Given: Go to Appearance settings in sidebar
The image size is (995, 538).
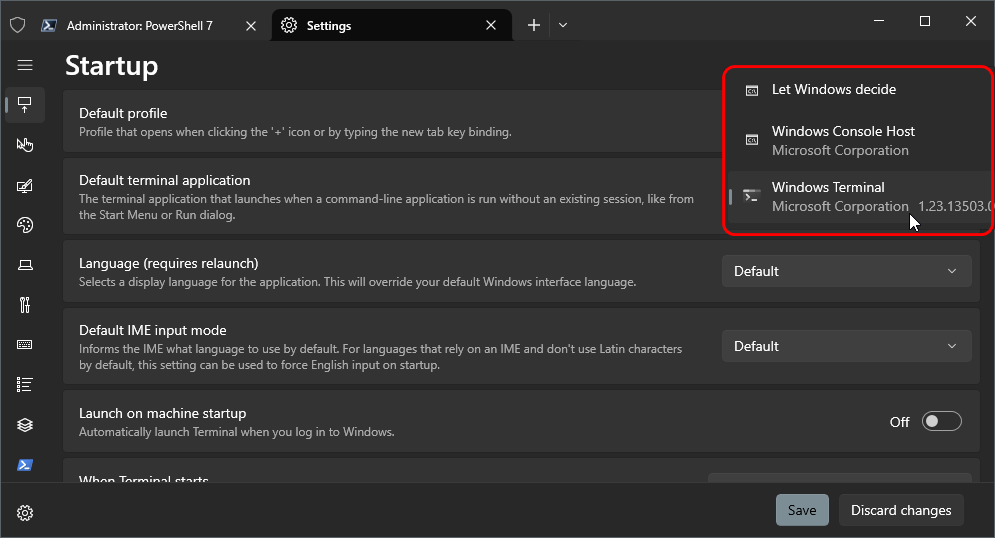Looking at the screenshot, I should pyautogui.click(x=25, y=185).
